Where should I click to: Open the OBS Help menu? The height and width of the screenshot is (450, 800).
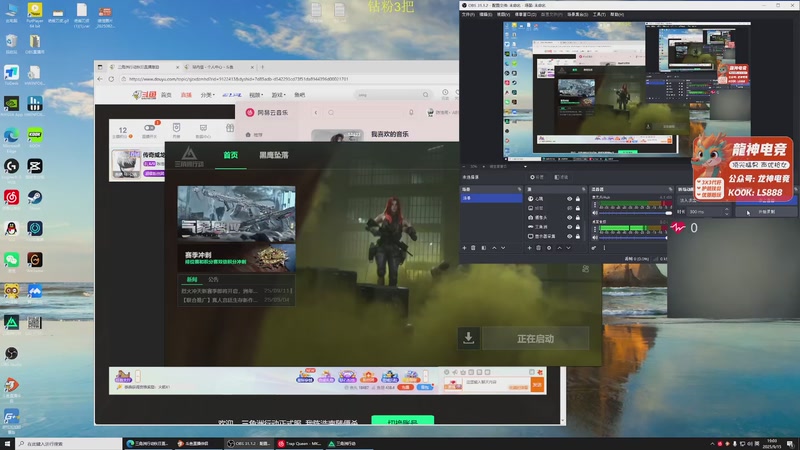pyautogui.click(x=616, y=15)
